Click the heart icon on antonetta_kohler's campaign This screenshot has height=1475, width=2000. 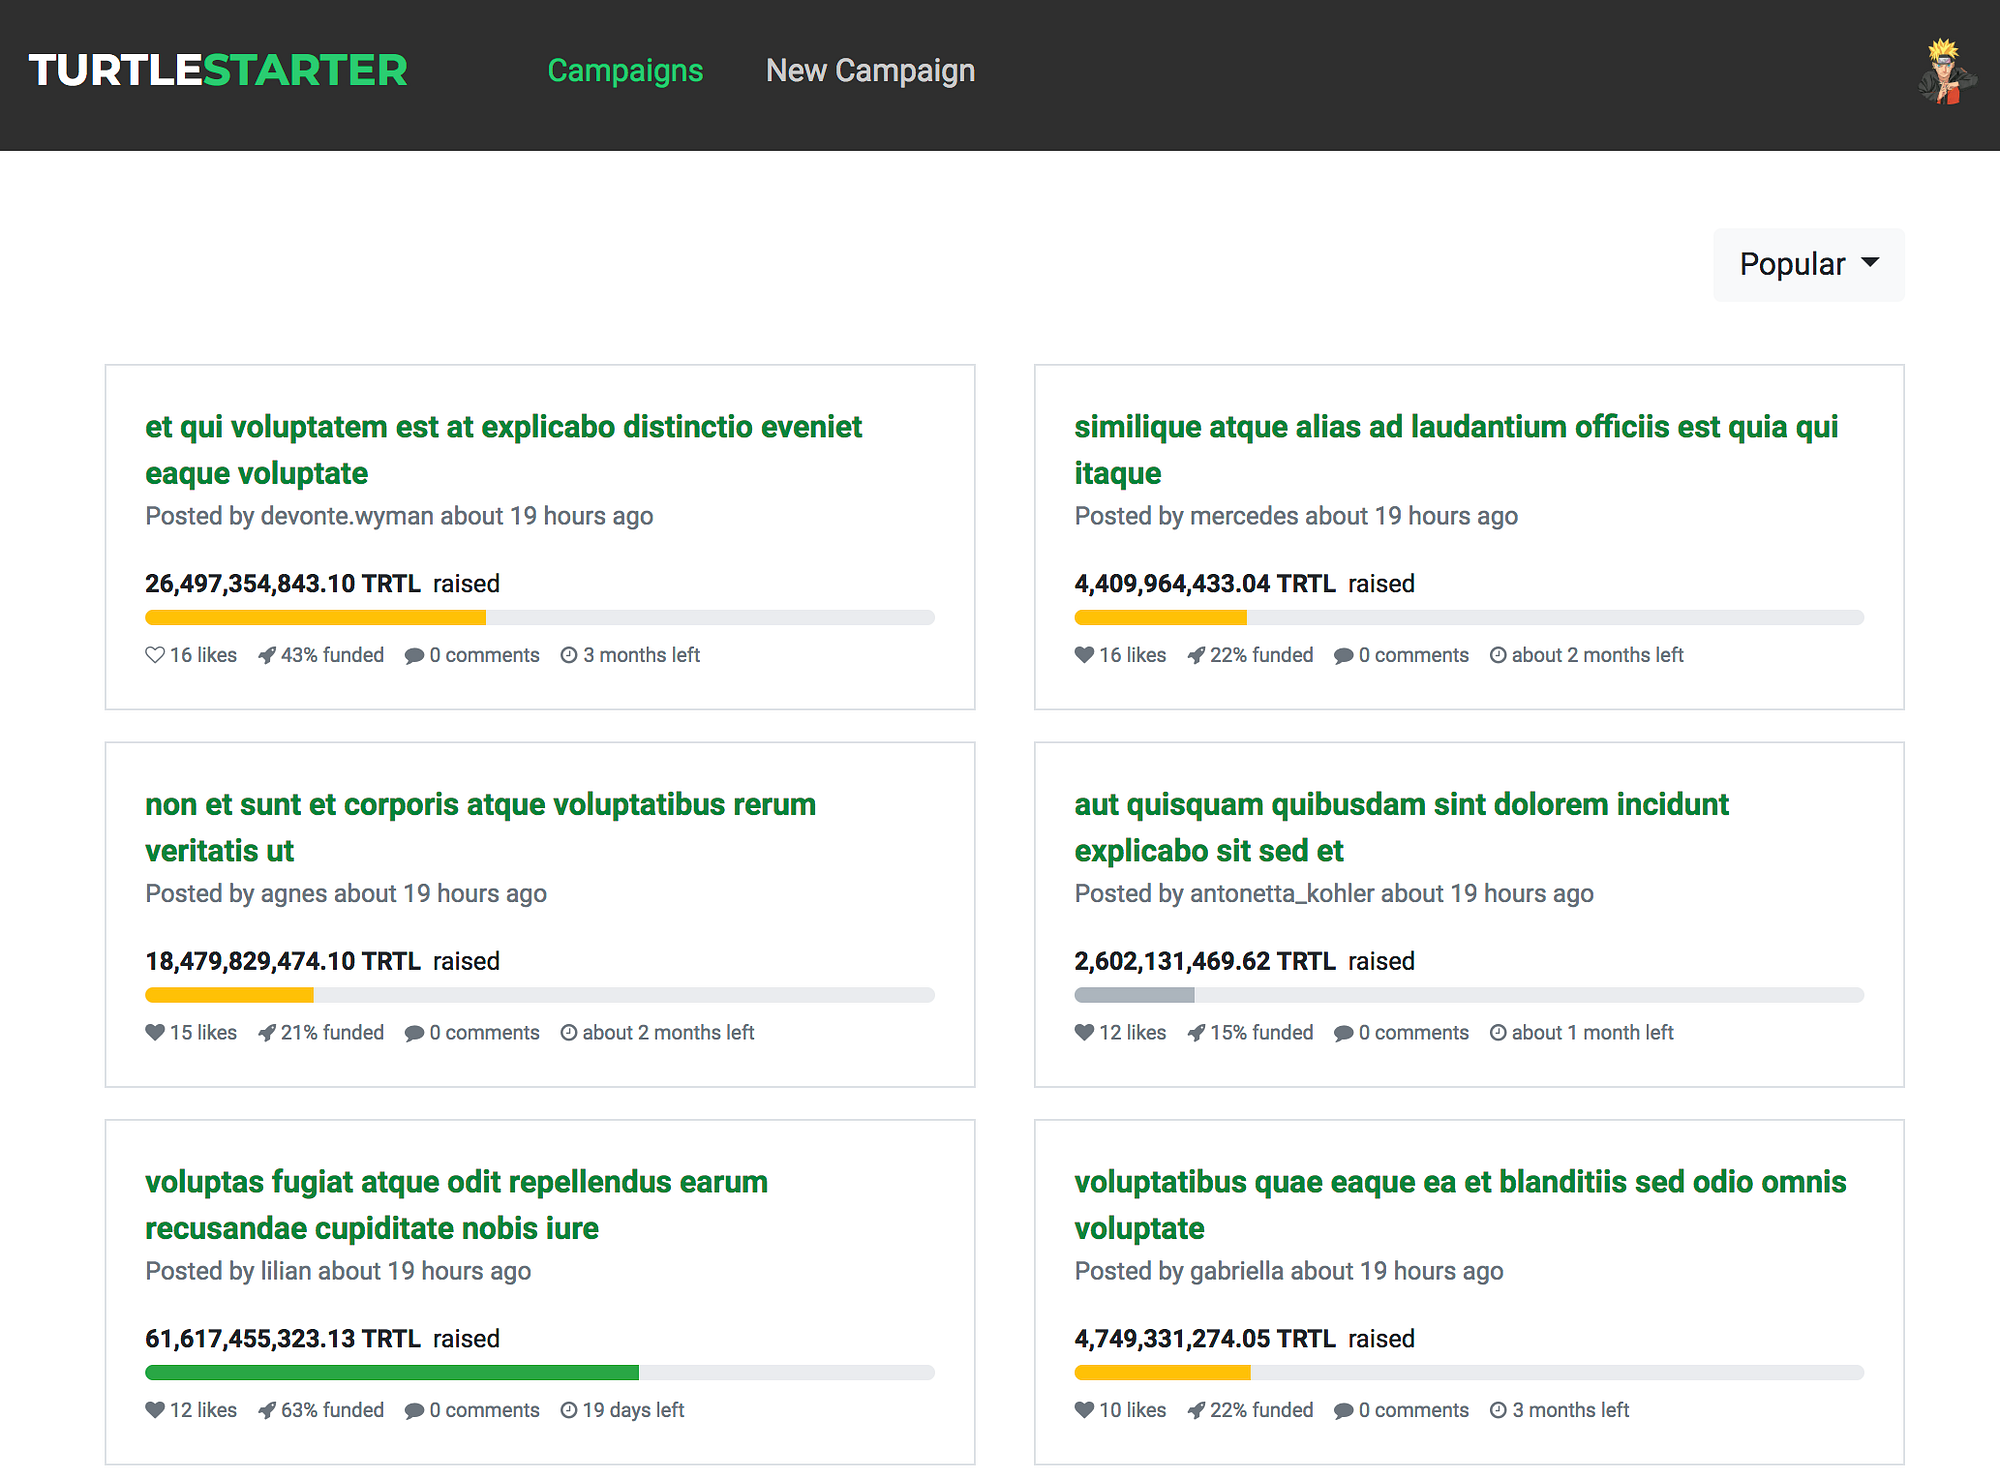point(1084,1032)
